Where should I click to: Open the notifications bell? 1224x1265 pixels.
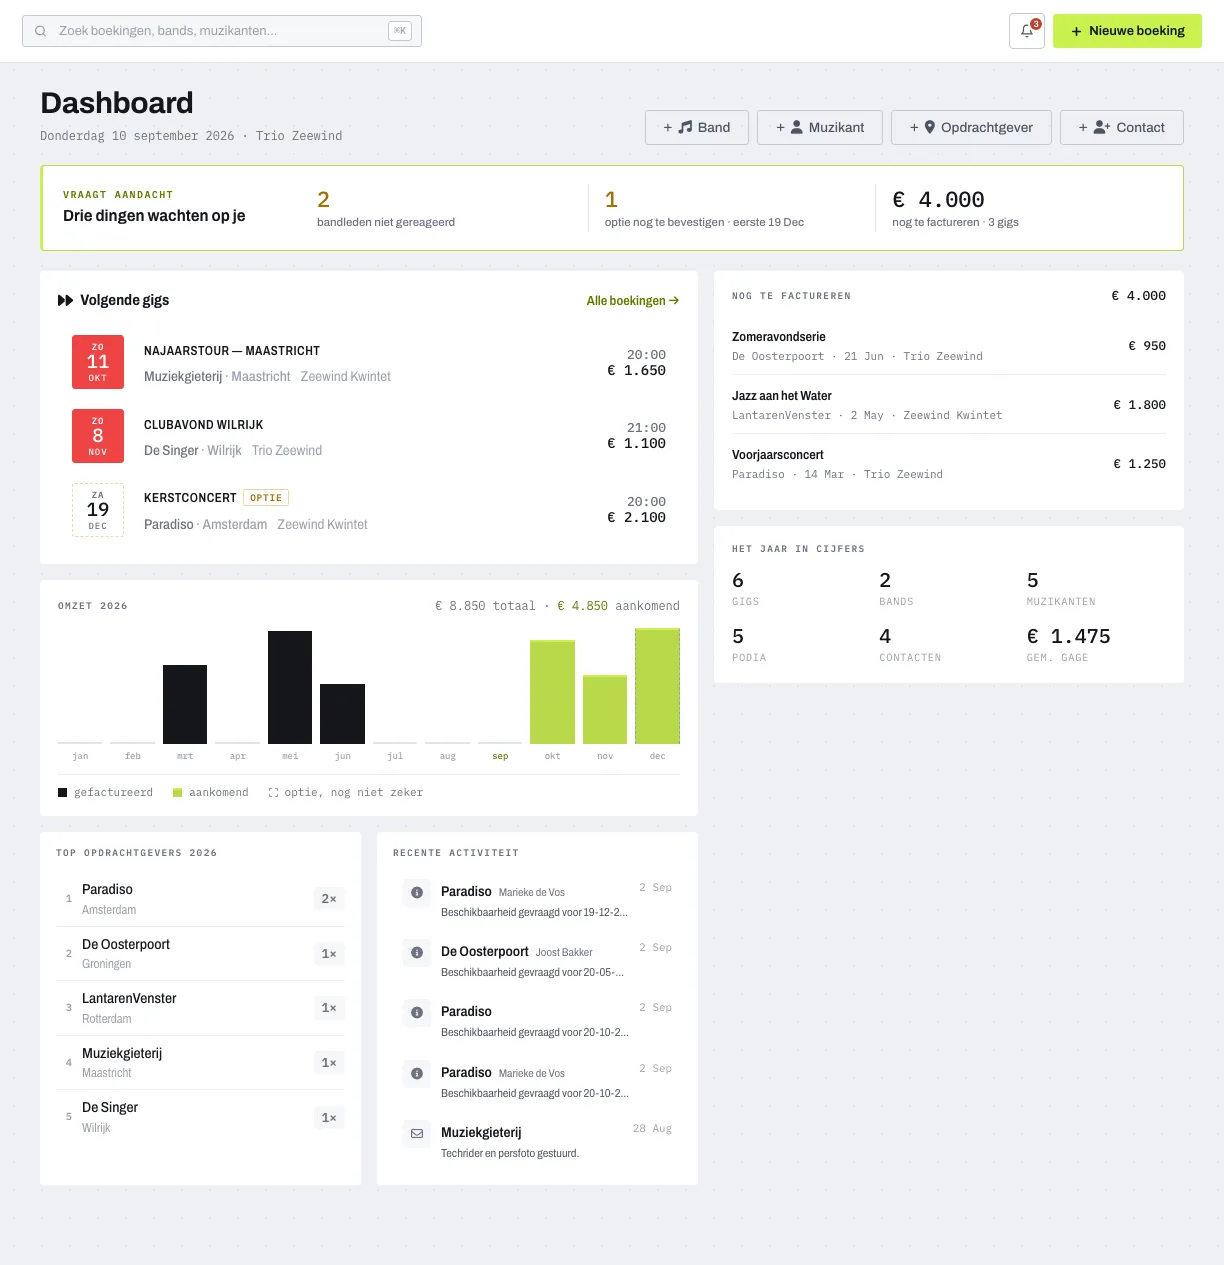pos(1027,31)
